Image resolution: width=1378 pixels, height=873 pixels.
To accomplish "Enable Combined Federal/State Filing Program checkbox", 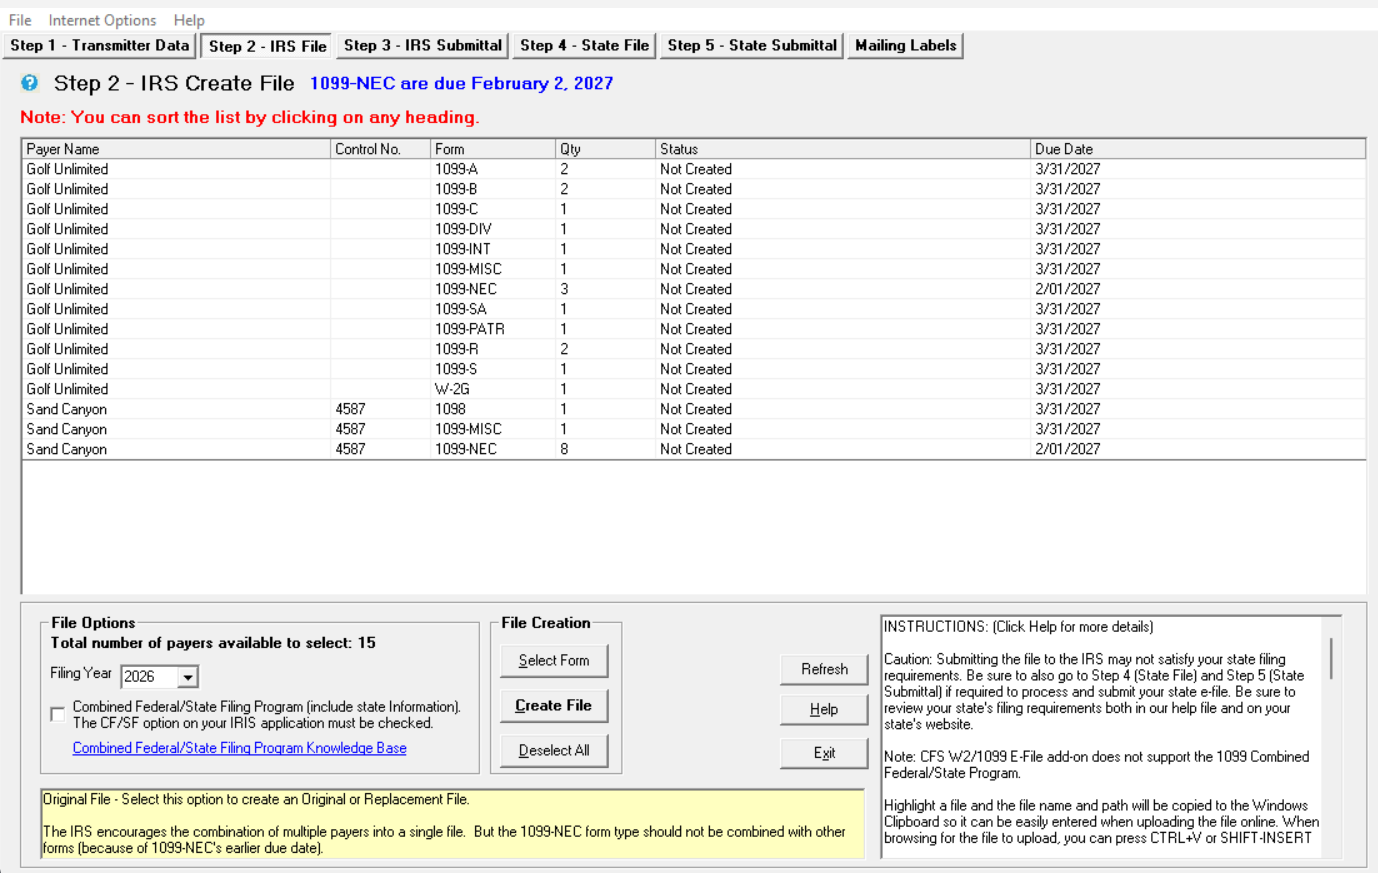I will pyautogui.click(x=58, y=714).
